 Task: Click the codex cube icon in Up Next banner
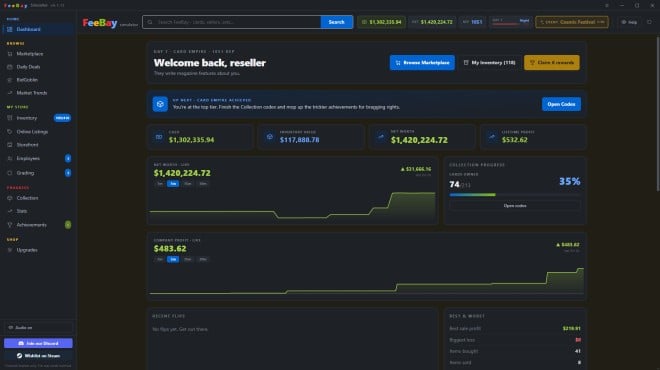tap(160, 104)
